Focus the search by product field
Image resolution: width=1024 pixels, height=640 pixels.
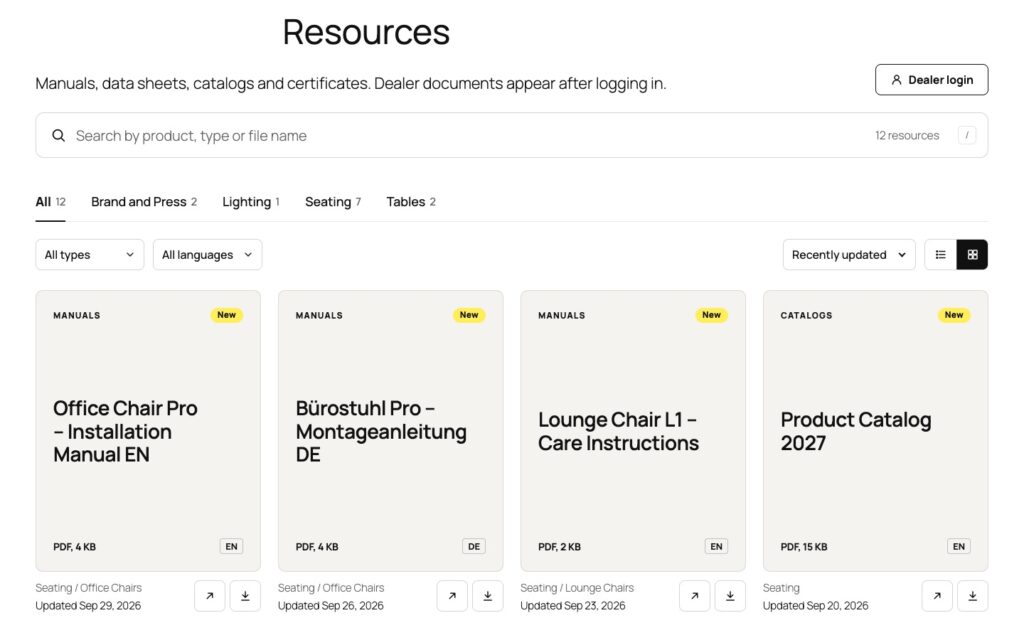click(511, 135)
